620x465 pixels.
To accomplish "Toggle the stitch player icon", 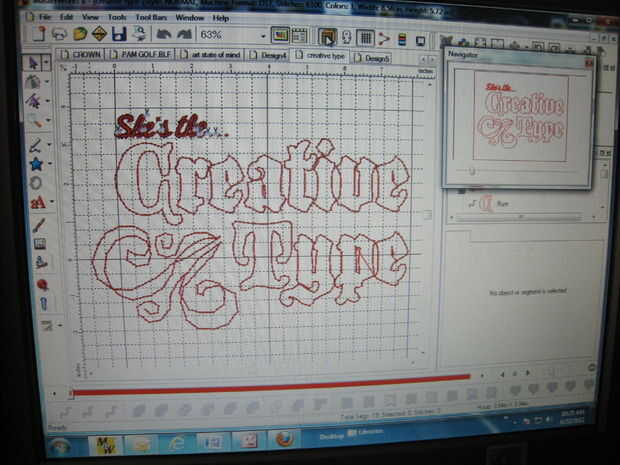I will (x=327, y=37).
